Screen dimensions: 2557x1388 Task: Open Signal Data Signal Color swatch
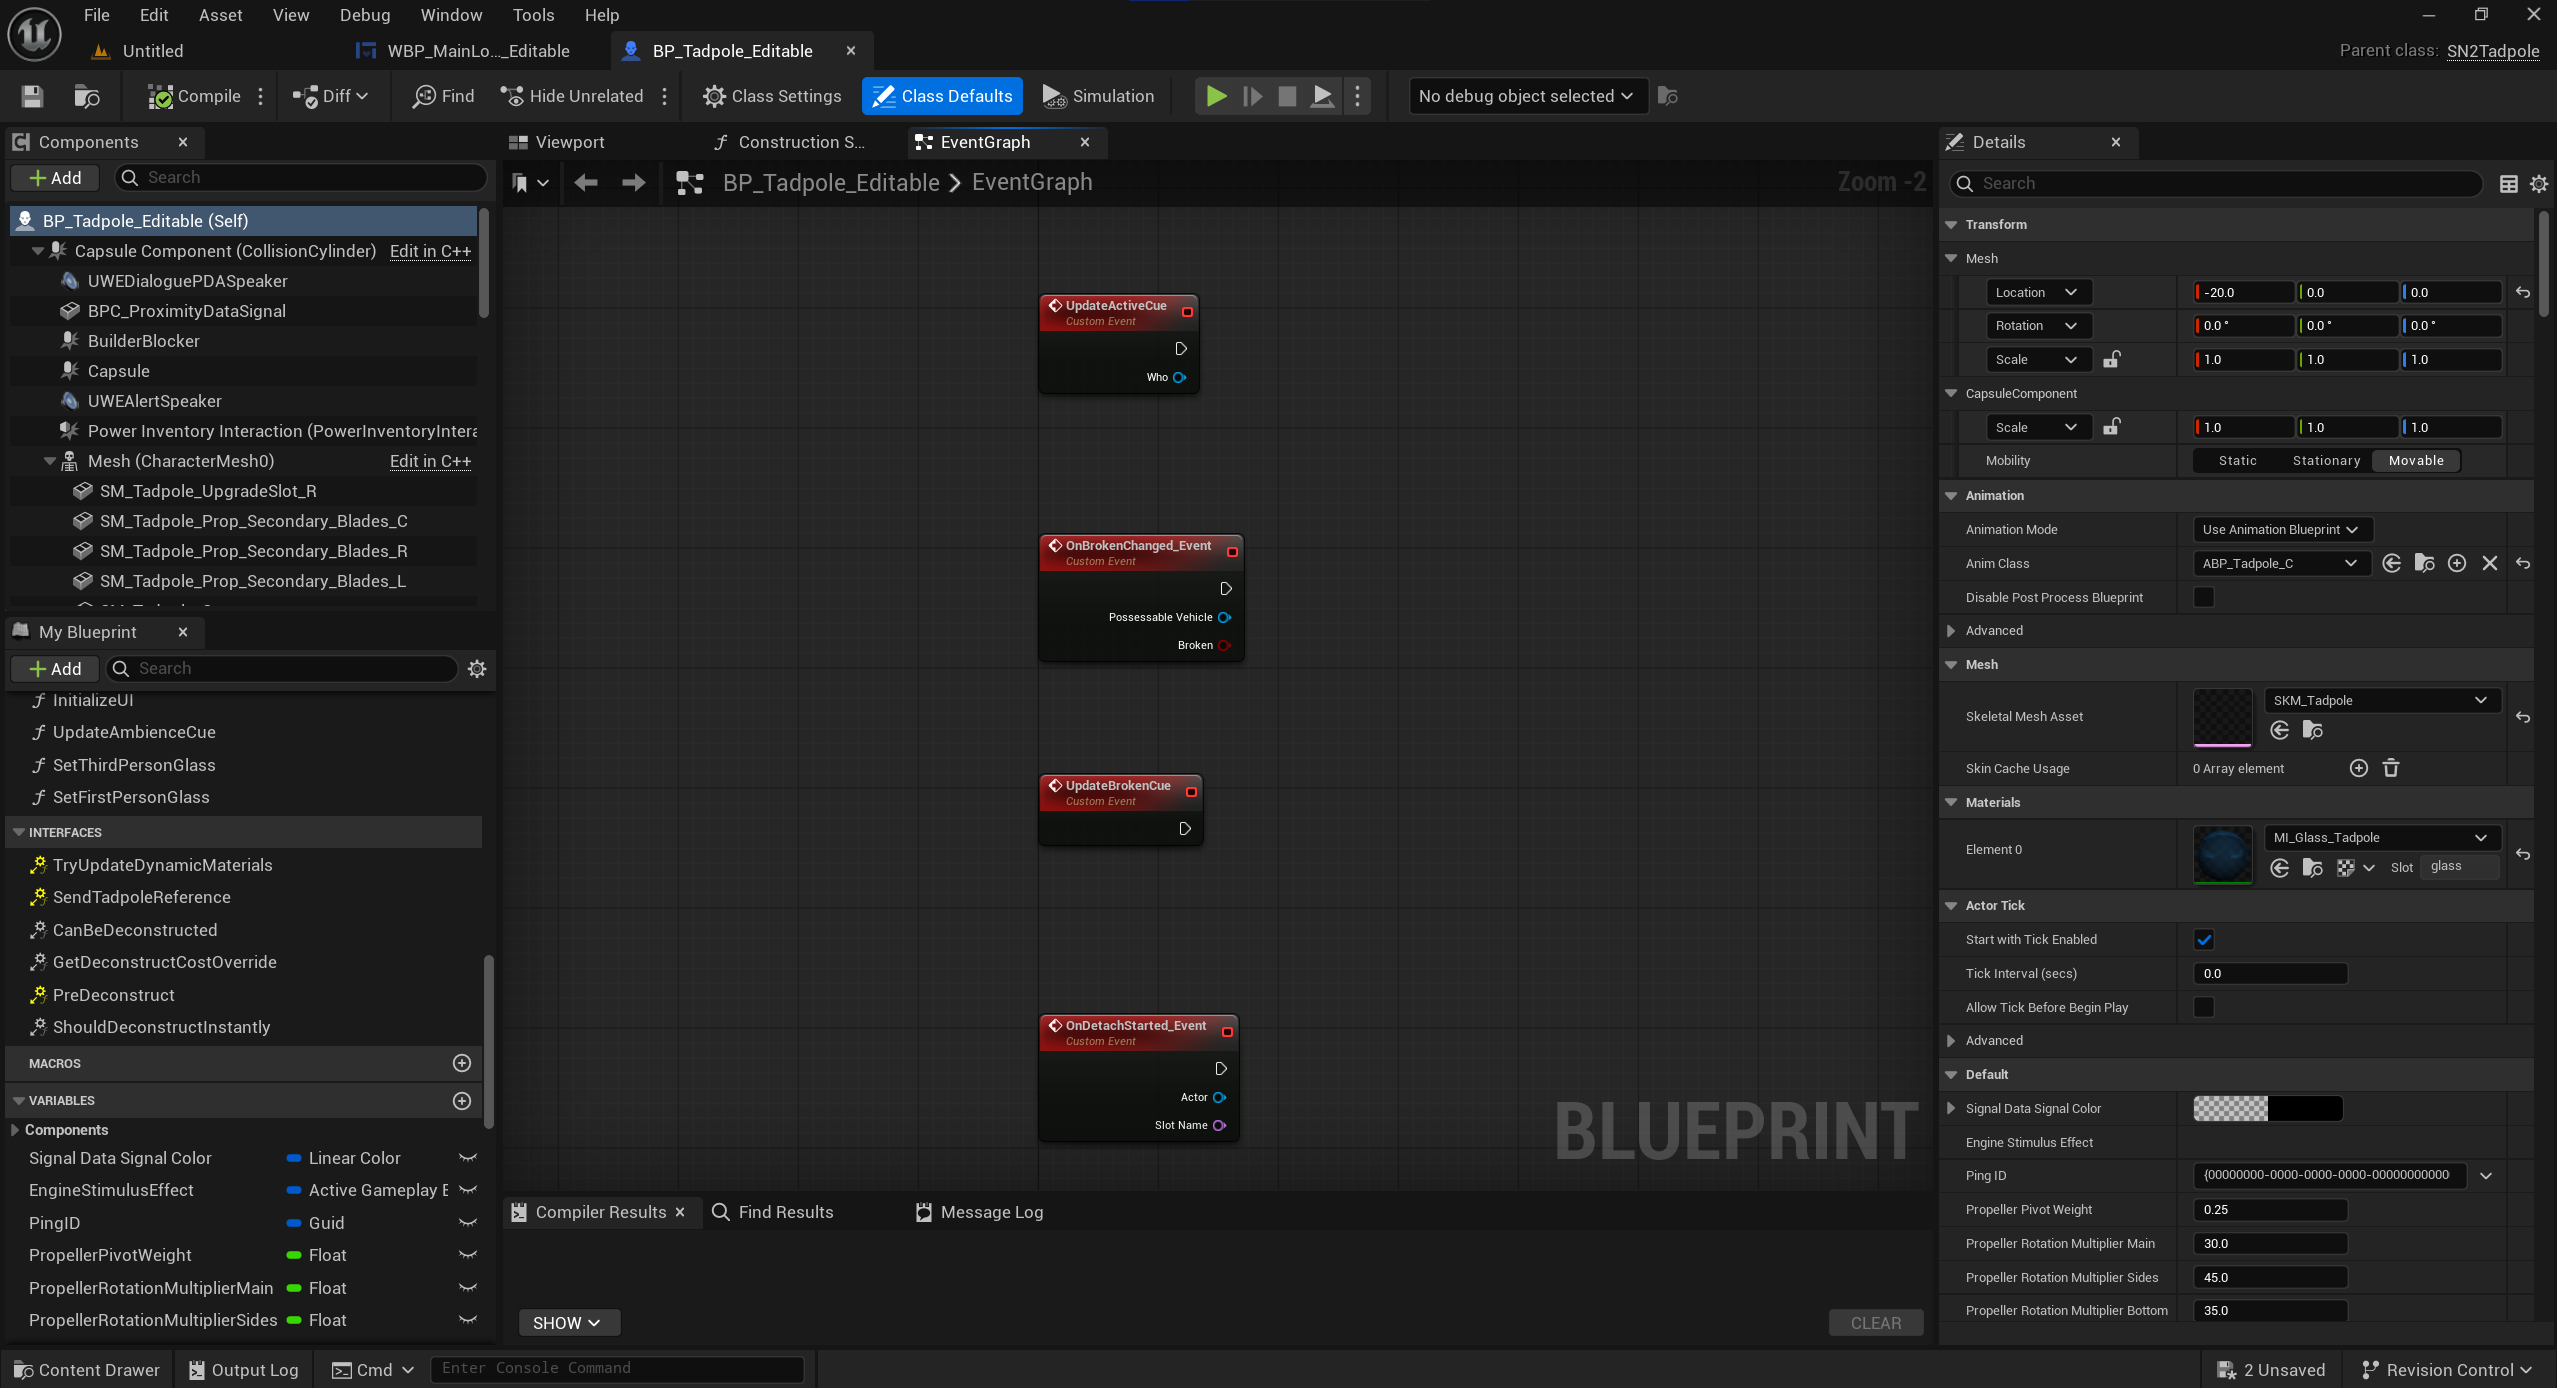tap(2267, 1108)
